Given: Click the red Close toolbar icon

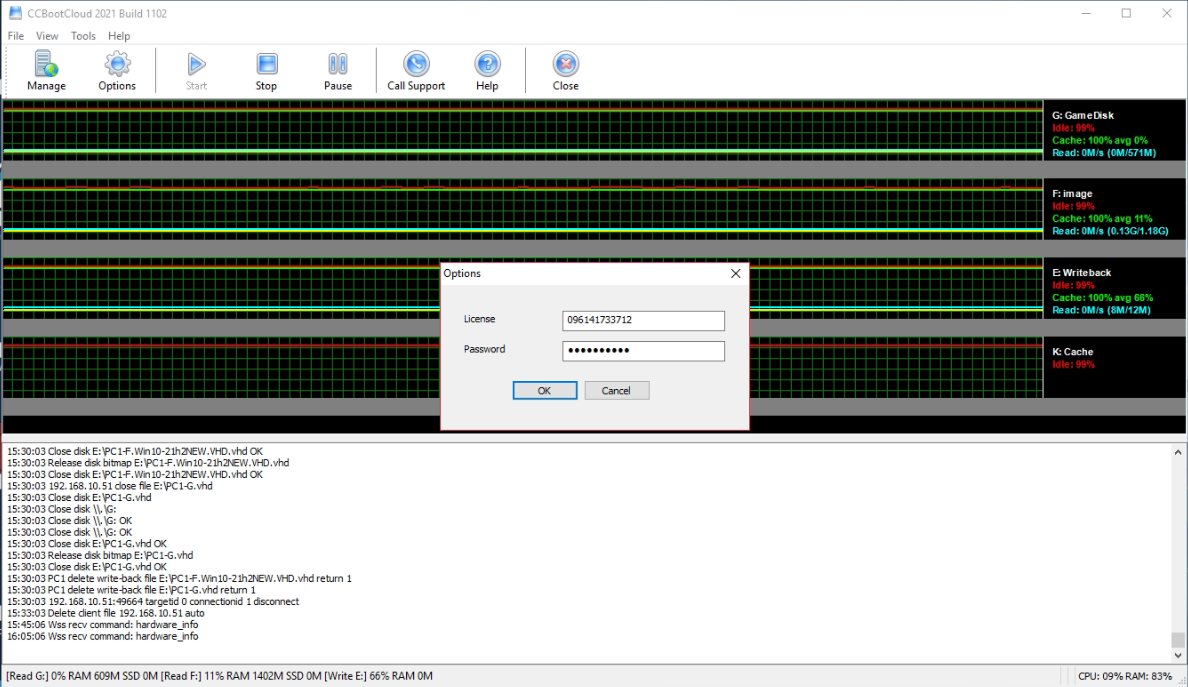Looking at the screenshot, I should [x=565, y=66].
